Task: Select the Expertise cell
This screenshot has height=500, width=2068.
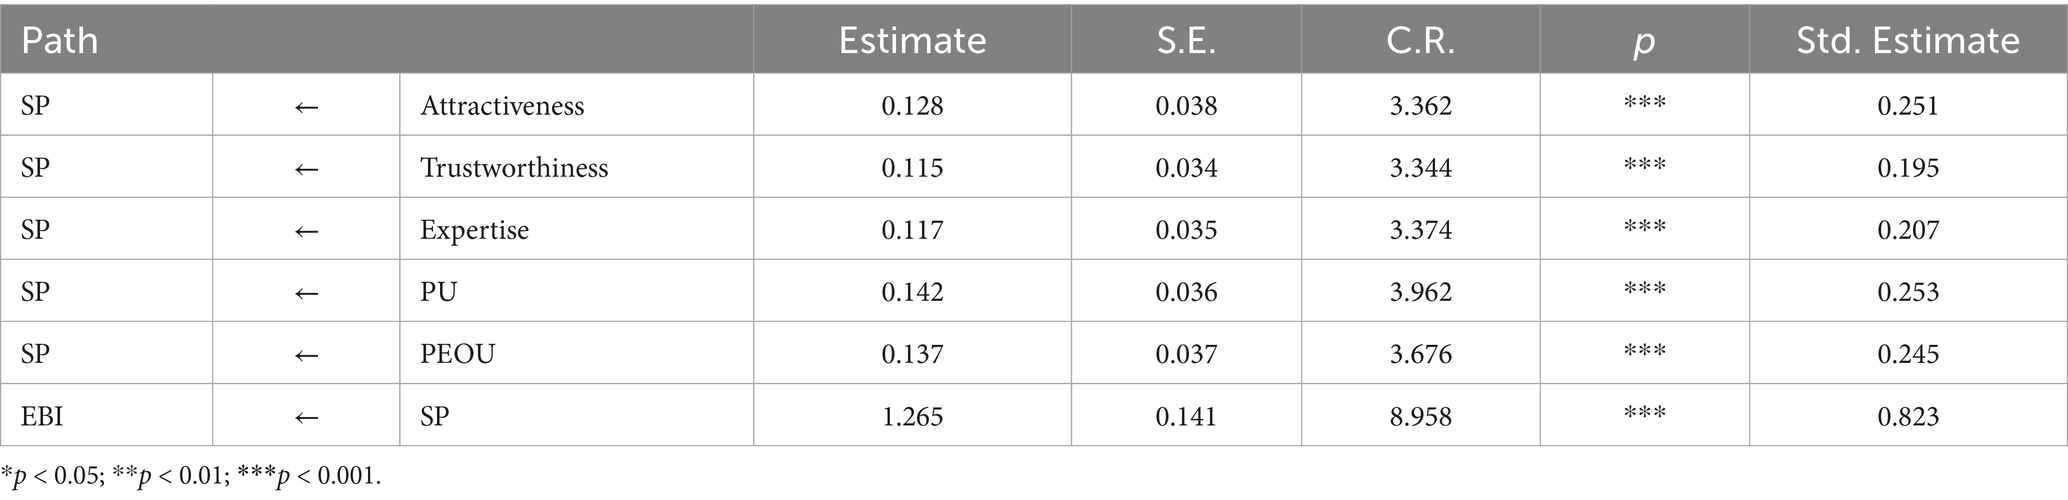Action: pos(474,230)
